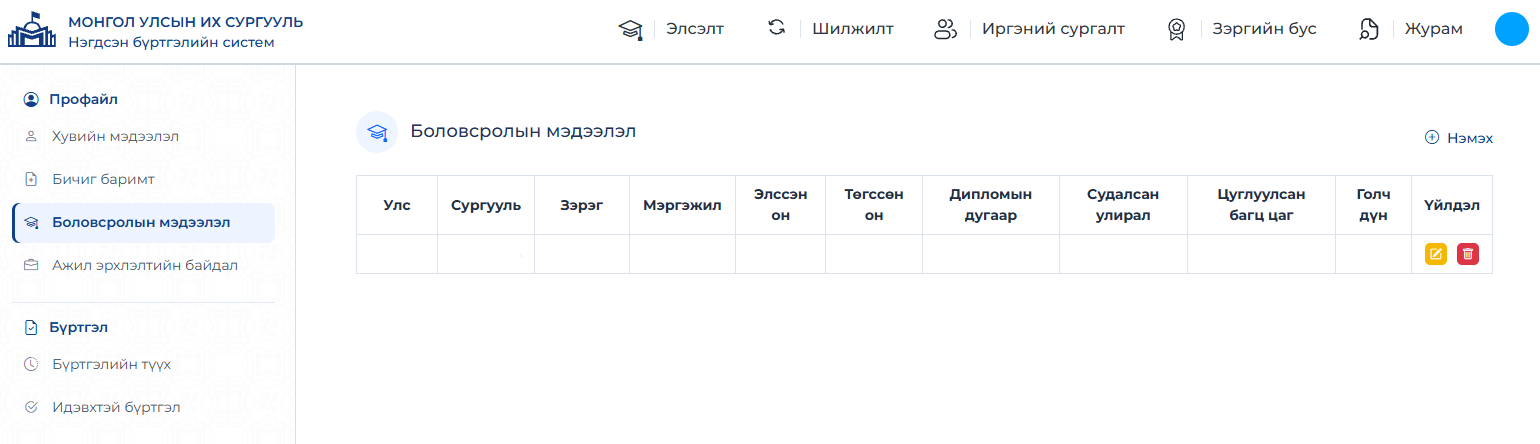Click the Боловсролын мэдээлэл page heading
1540x444 pixels.
[x=523, y=131]
